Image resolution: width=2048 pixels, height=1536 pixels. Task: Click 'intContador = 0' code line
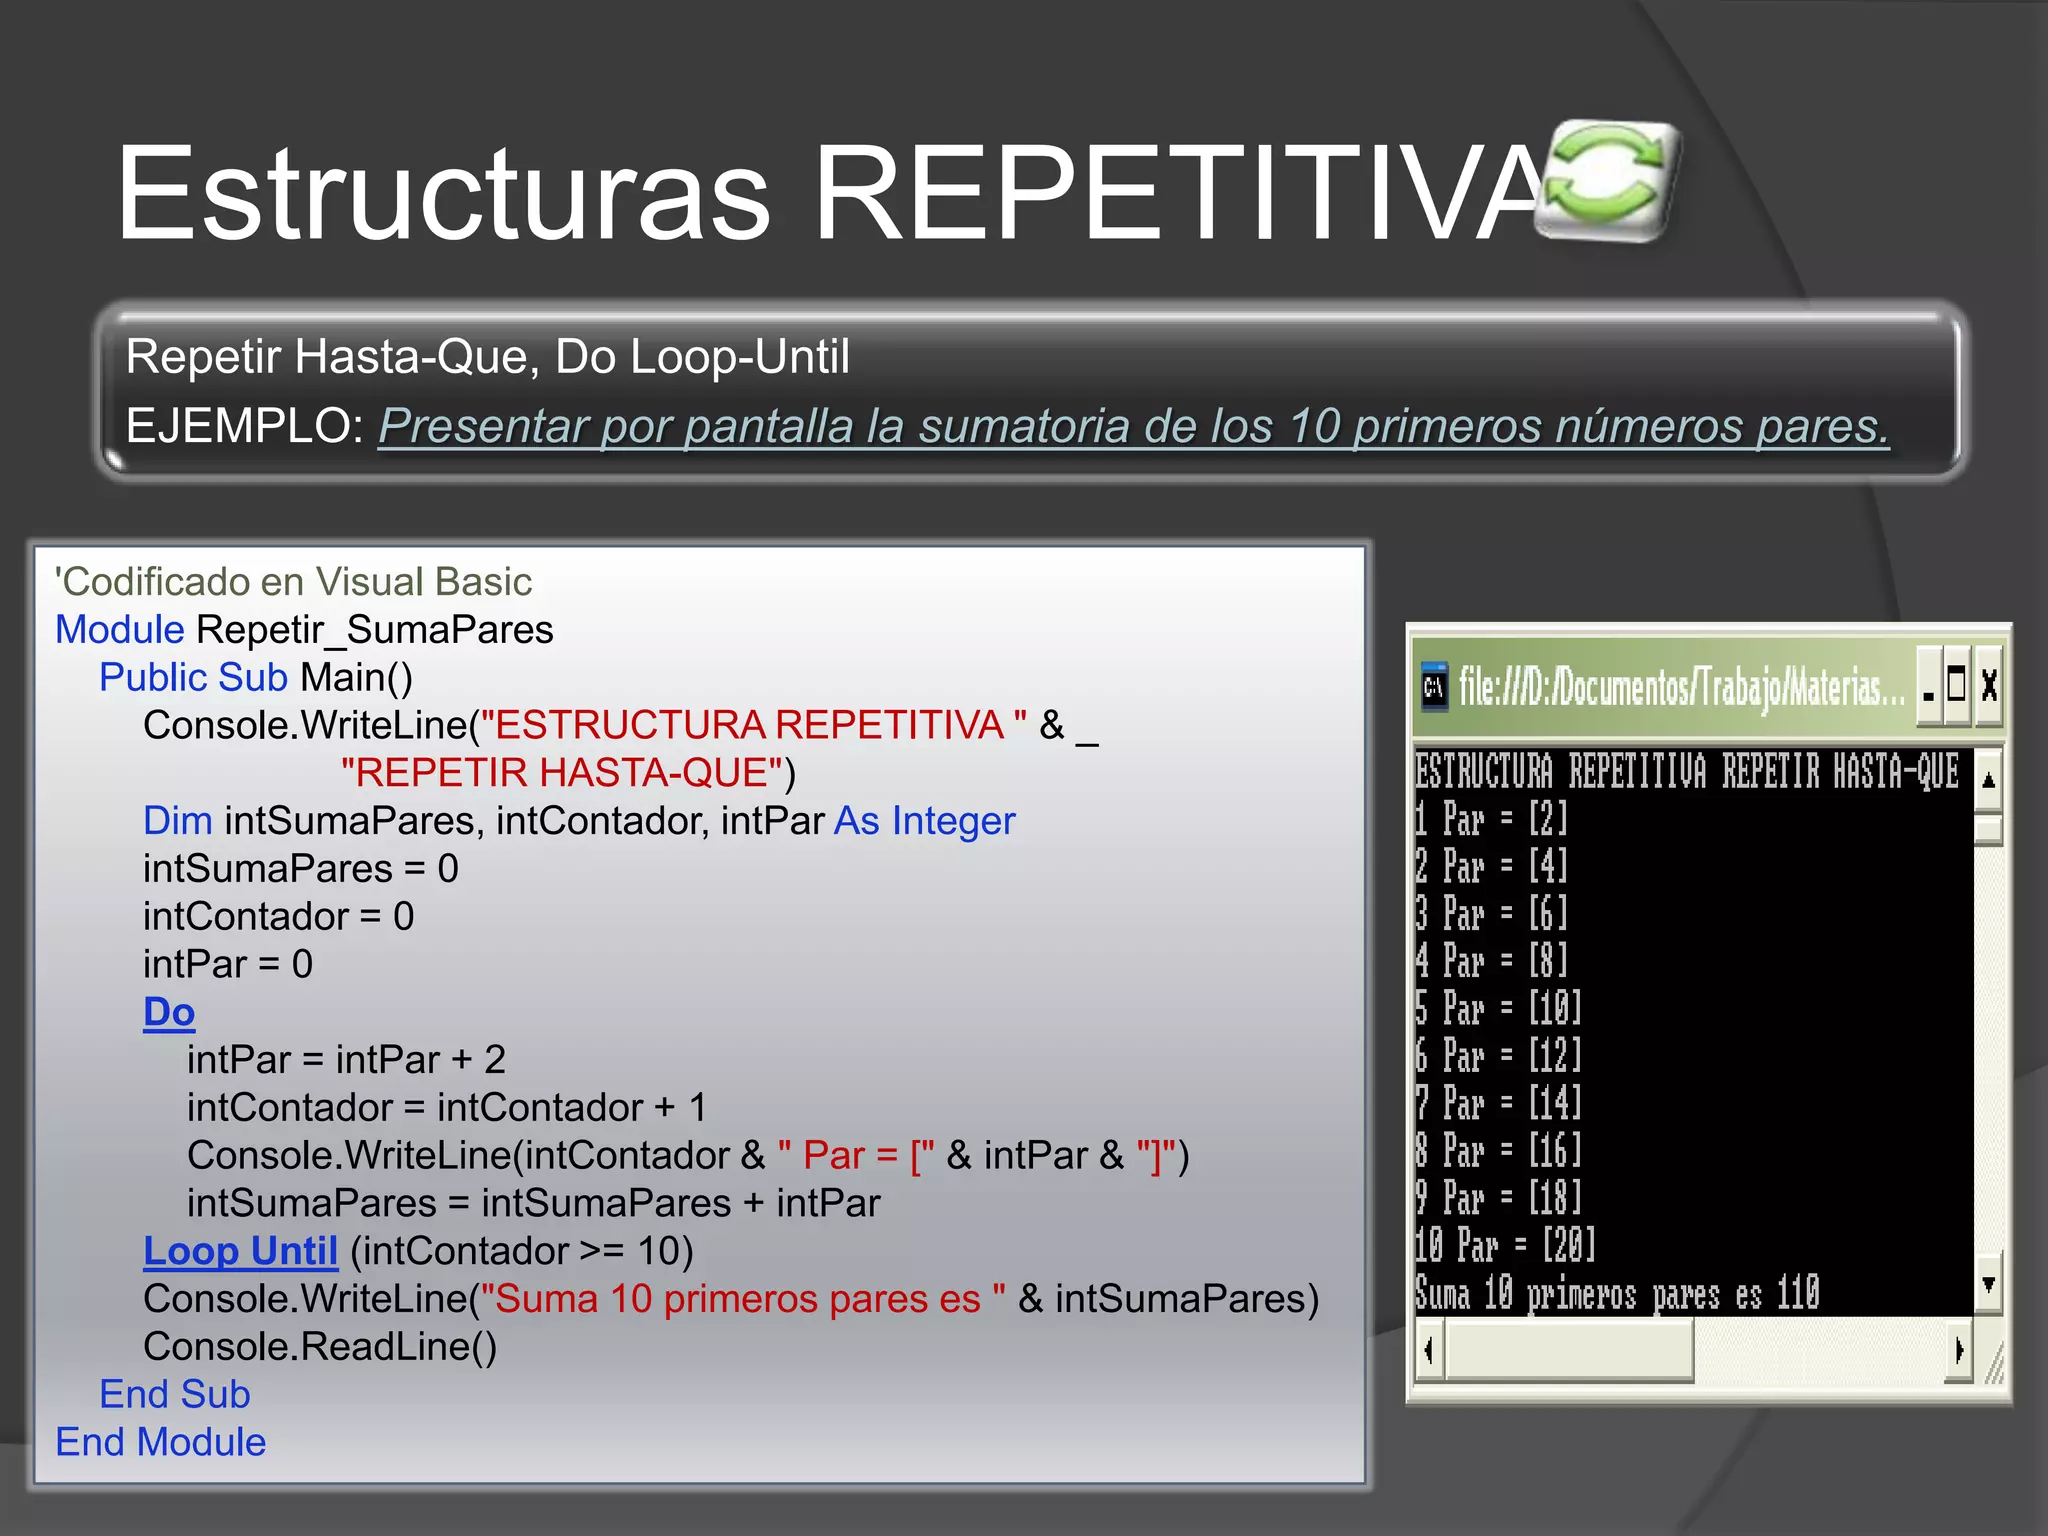(278, 916)
